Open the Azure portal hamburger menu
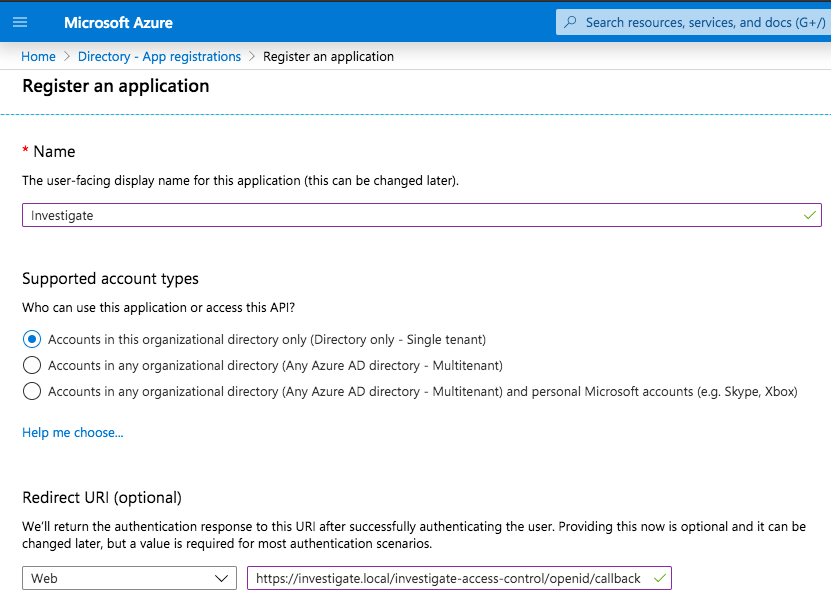 20,21
